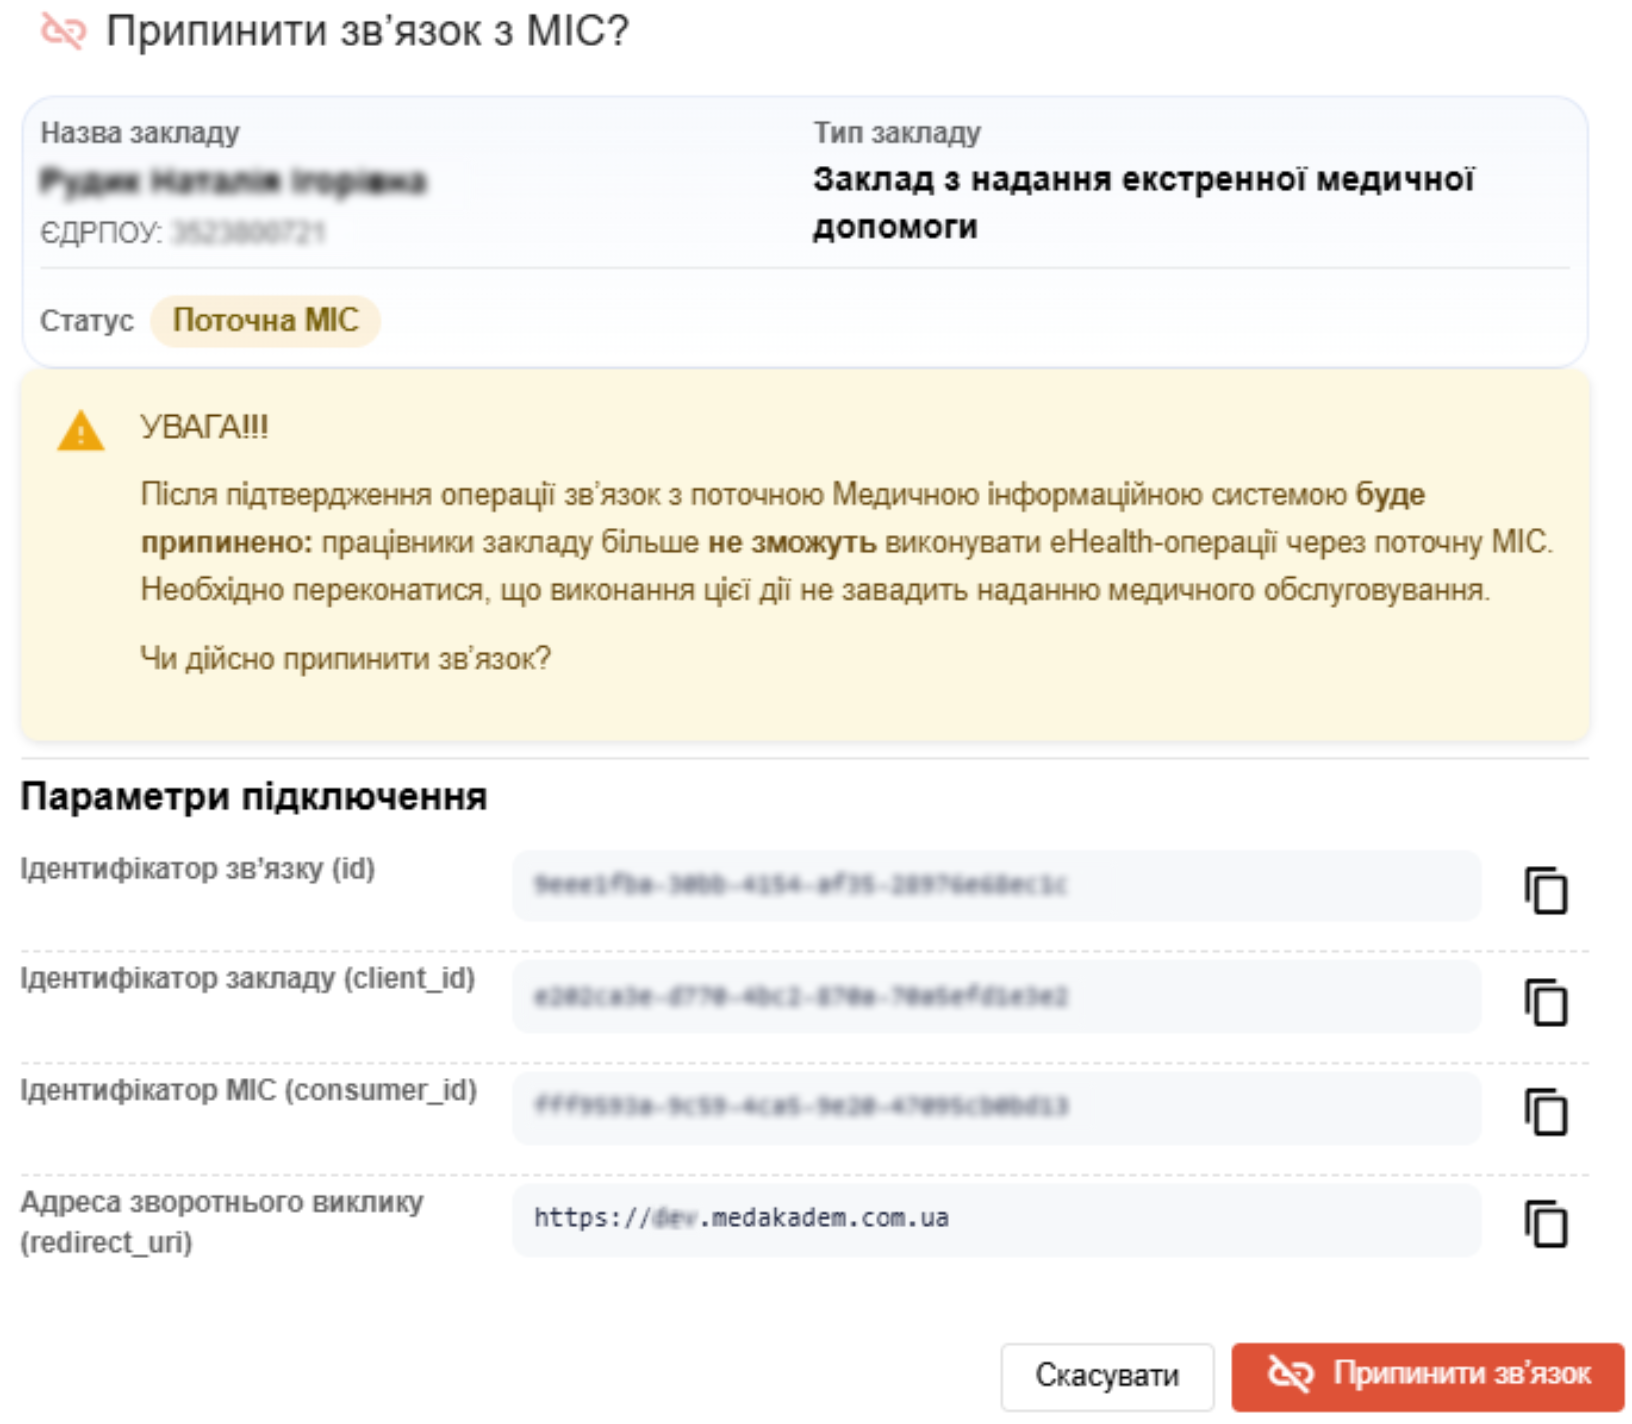Click the Поточна МІС status badge

265,321
